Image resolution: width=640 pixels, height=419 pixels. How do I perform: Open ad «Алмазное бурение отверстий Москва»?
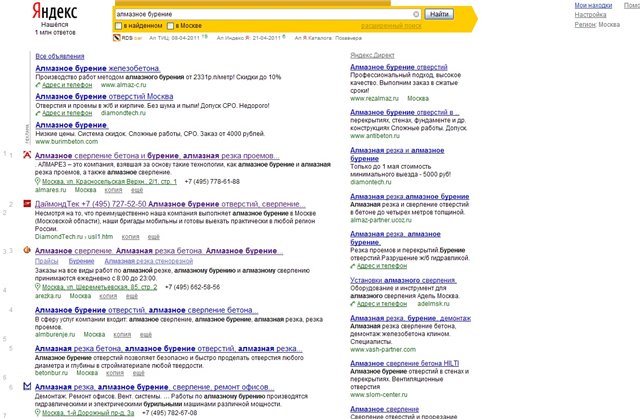pyautogui.click(x=104, y=96)
